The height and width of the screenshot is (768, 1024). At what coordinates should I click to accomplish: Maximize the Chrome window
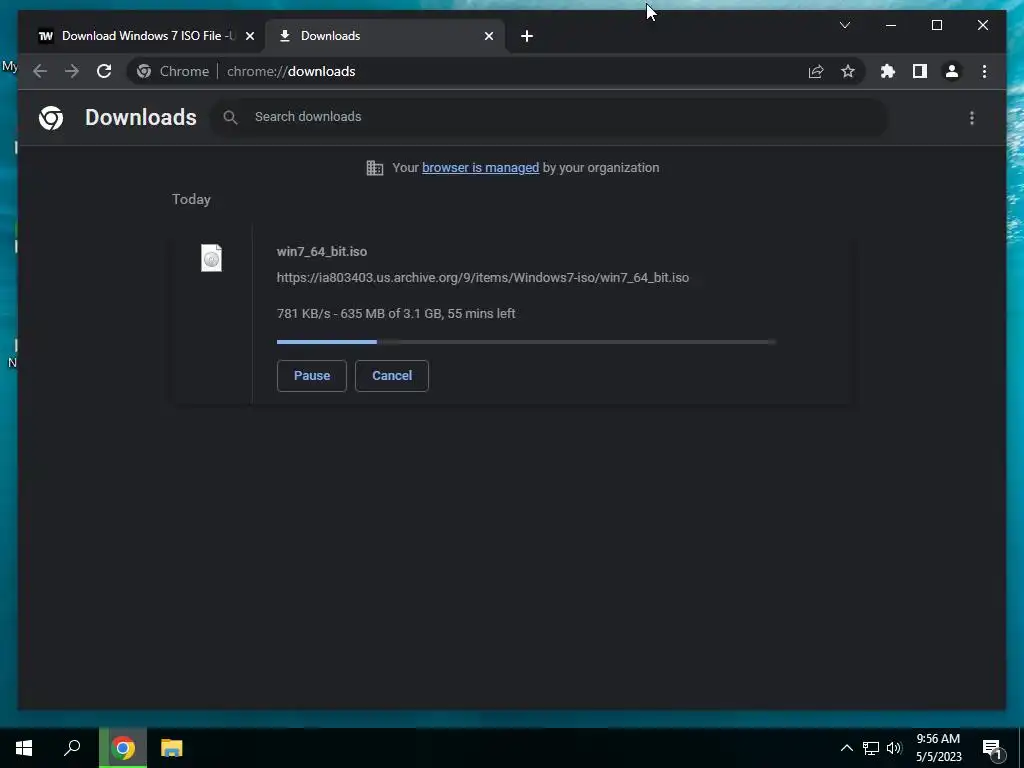(x=936, y=25)
